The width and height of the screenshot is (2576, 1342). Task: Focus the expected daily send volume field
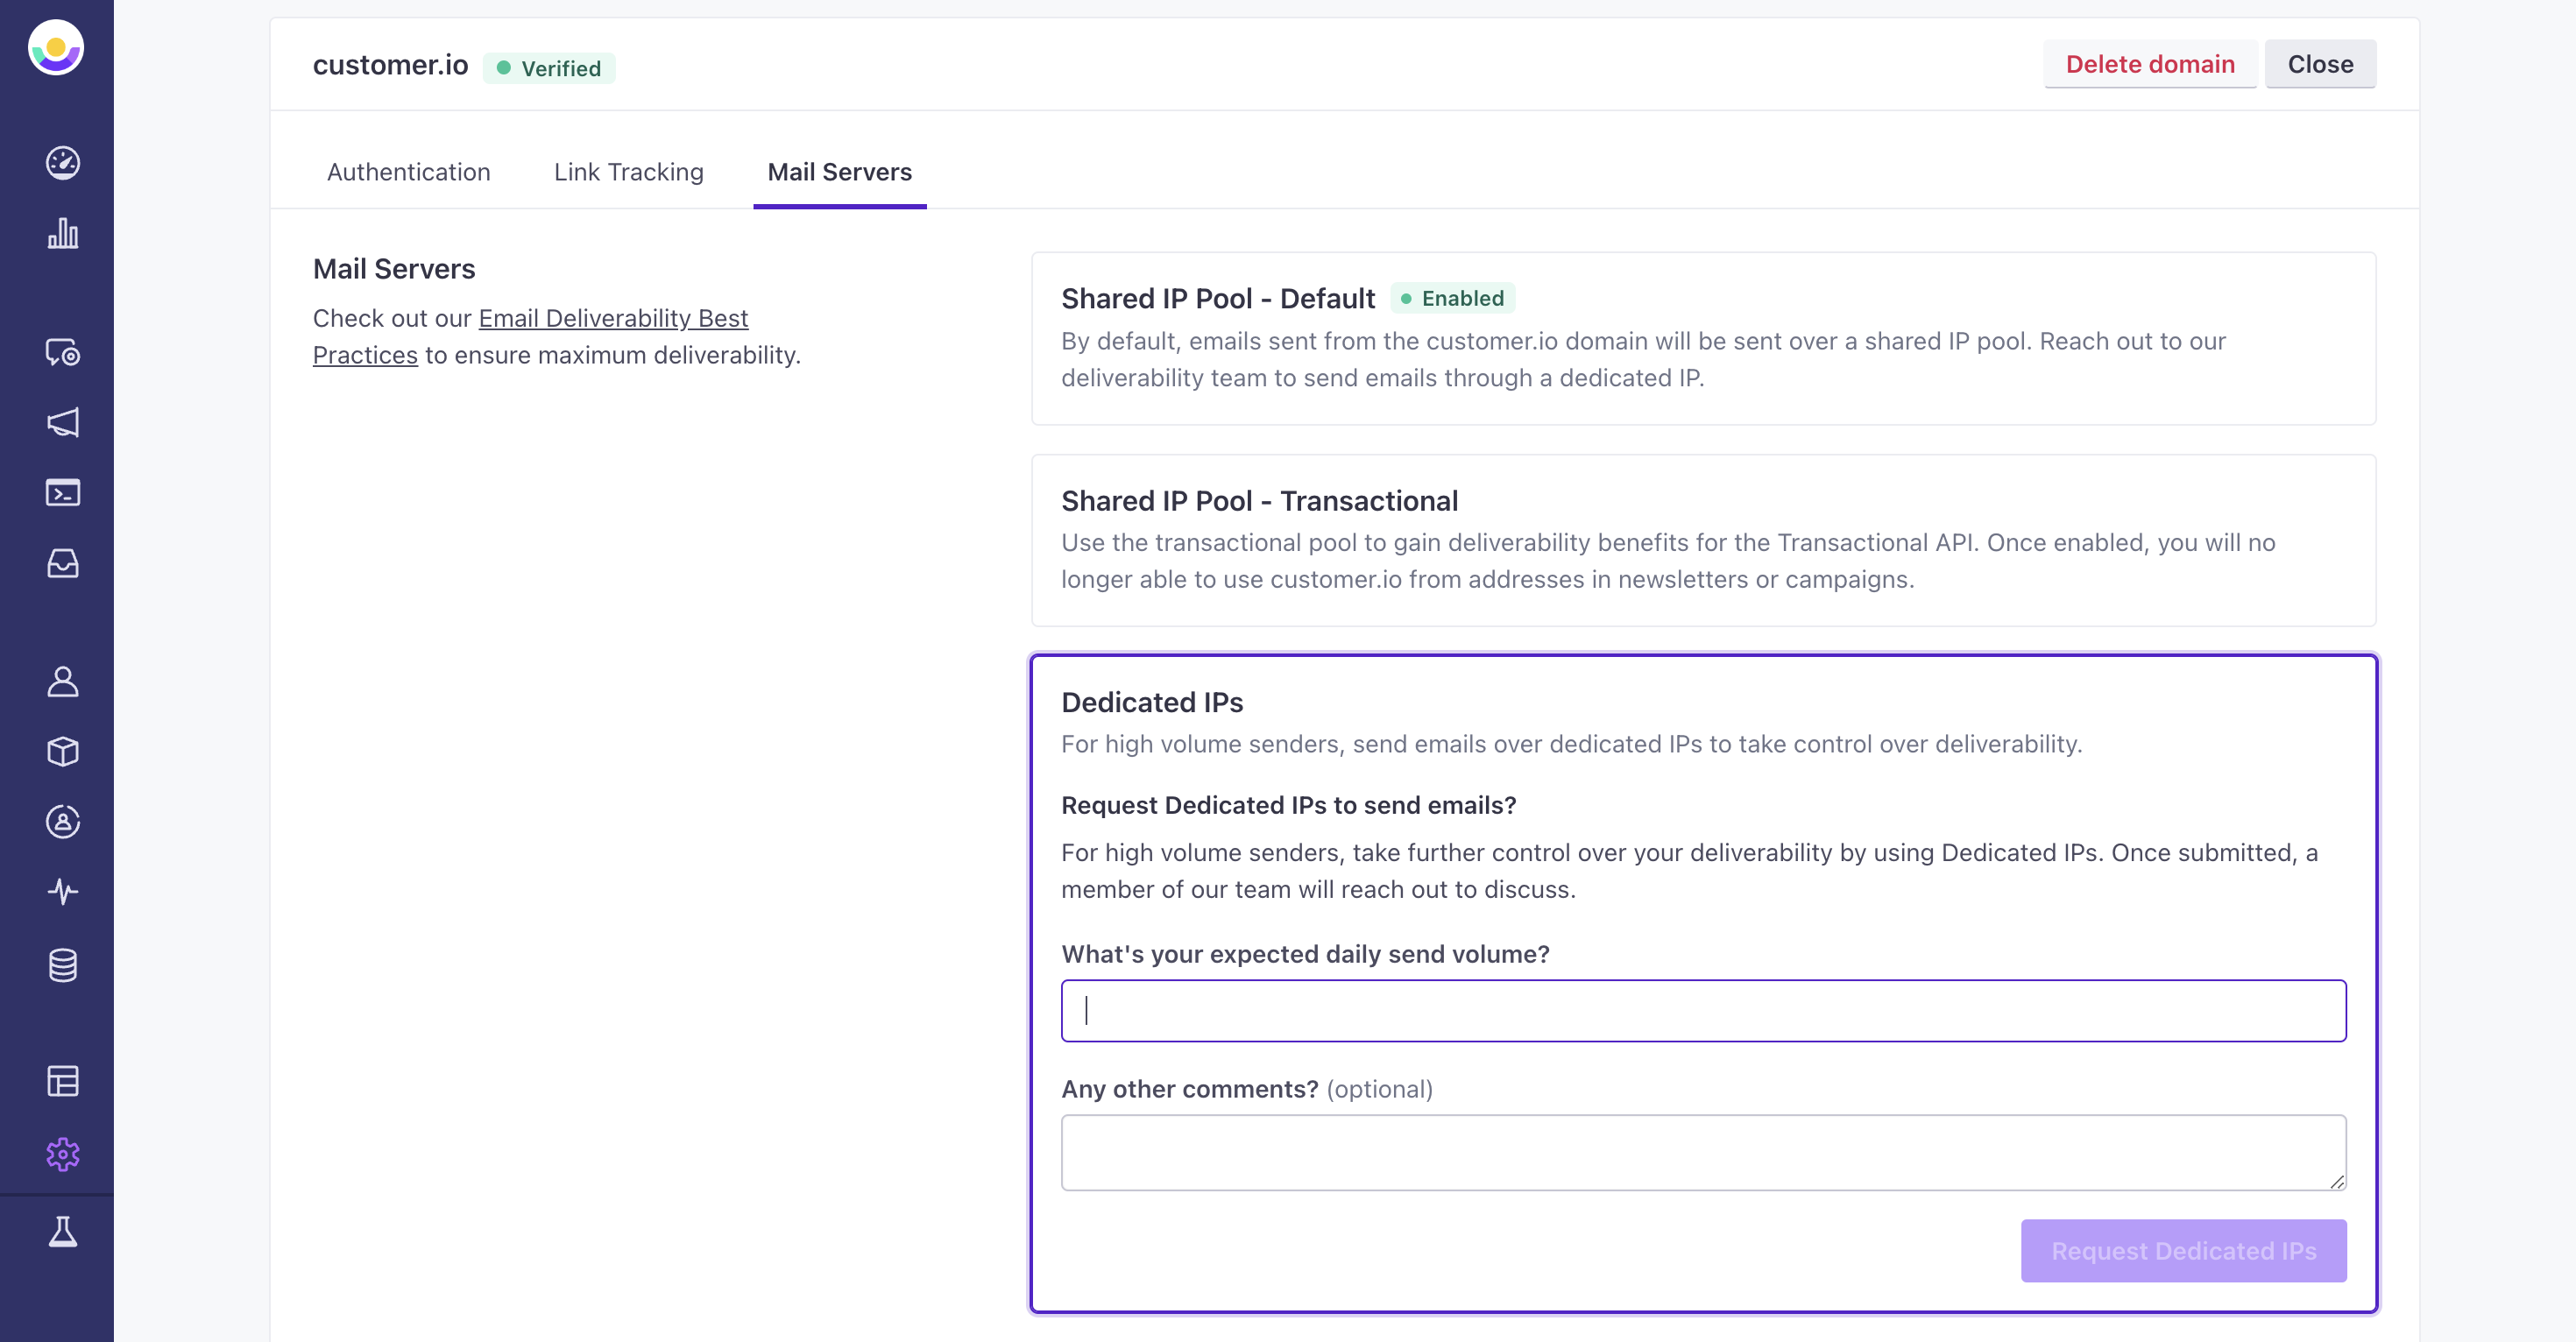[1703, 1010]
